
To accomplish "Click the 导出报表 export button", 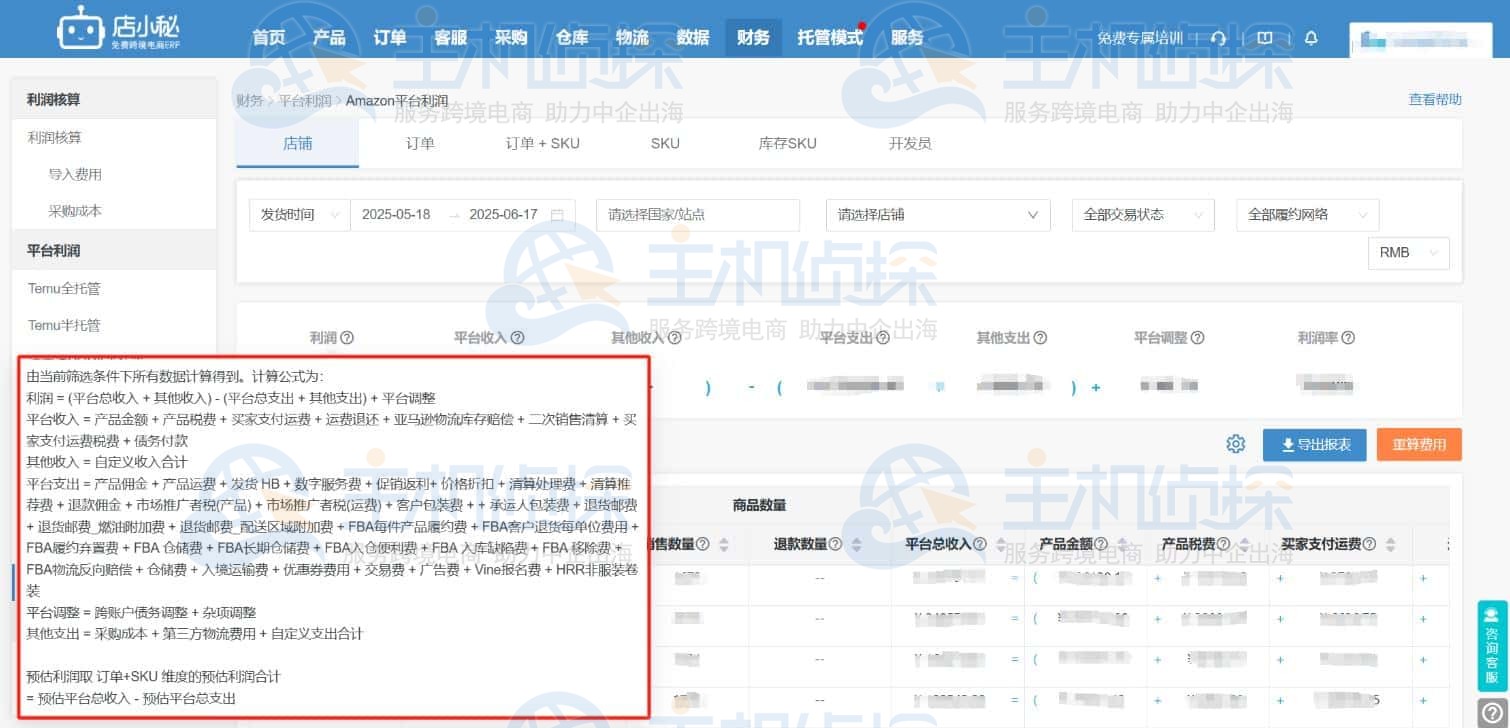I will (1314, 444).
